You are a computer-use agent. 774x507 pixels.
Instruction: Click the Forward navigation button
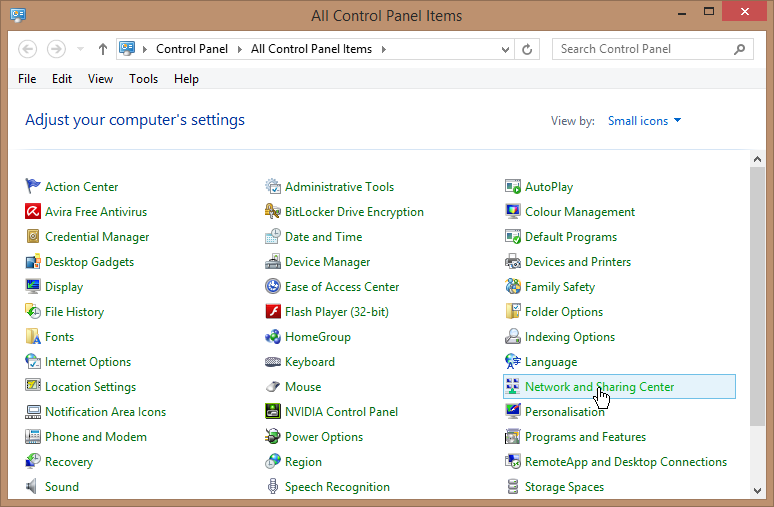pos(56,49)
